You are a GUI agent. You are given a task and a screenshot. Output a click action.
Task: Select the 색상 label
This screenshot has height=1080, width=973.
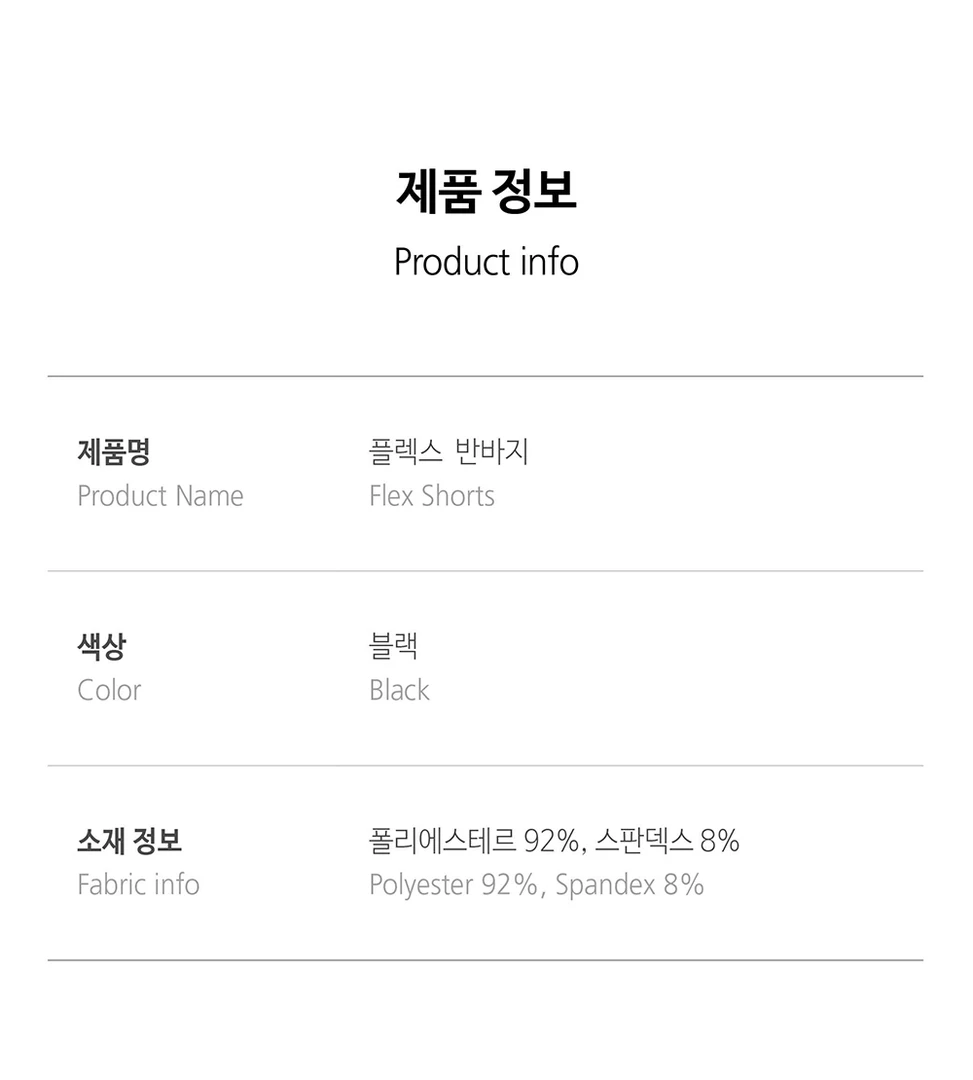pyautogui.click(x=101, y=646)
